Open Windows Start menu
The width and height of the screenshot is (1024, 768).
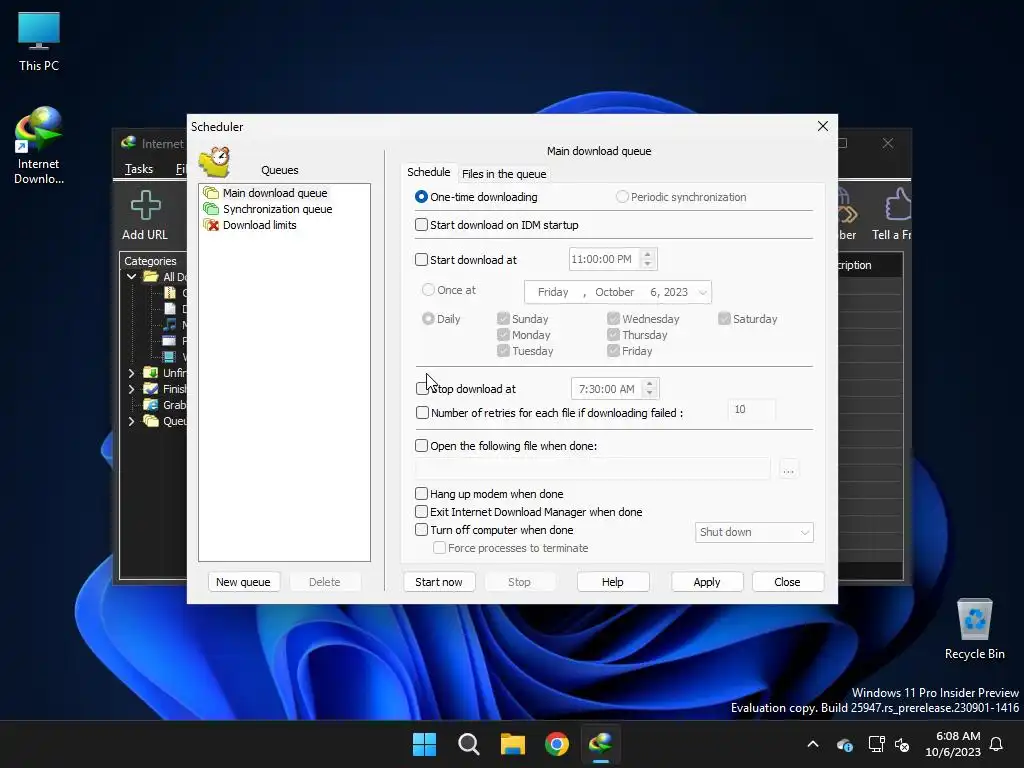click(424, 744)
